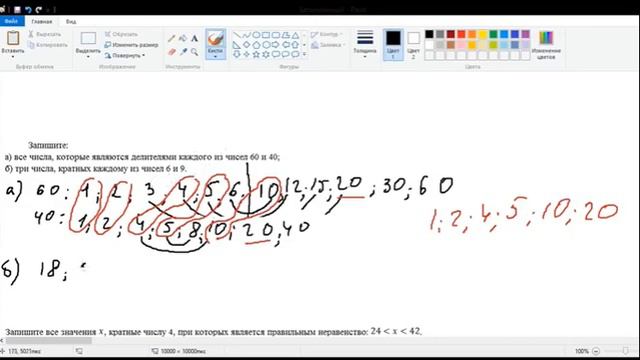
Task: Pick the yellow color swatch
Action: pyautogui.click(x=482, y=34)
